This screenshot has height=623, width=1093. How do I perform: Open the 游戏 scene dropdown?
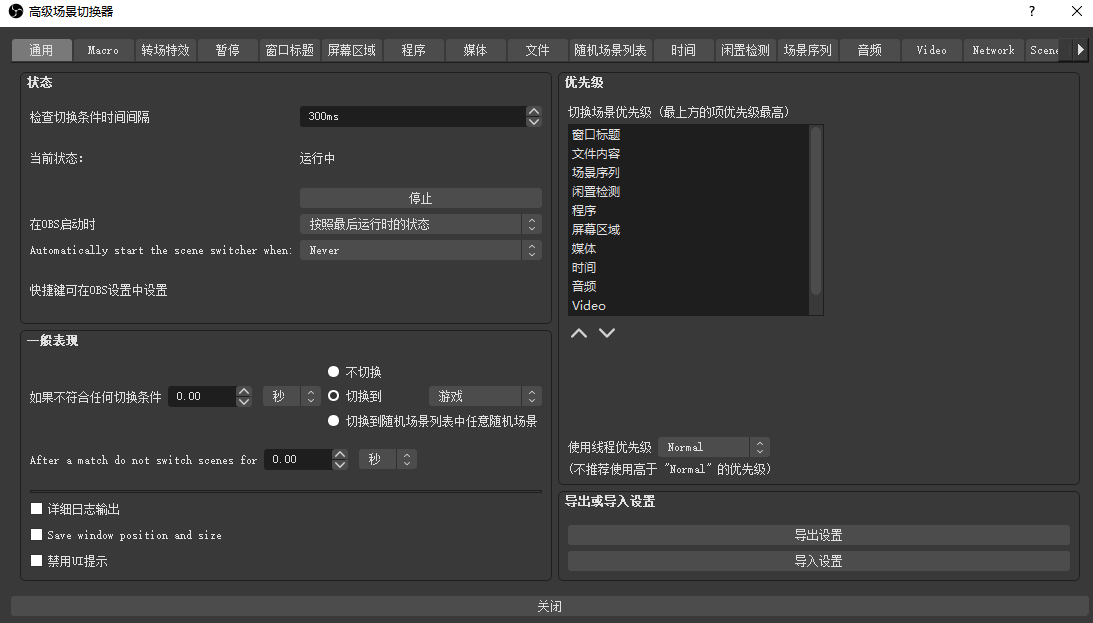coord(484,397)
